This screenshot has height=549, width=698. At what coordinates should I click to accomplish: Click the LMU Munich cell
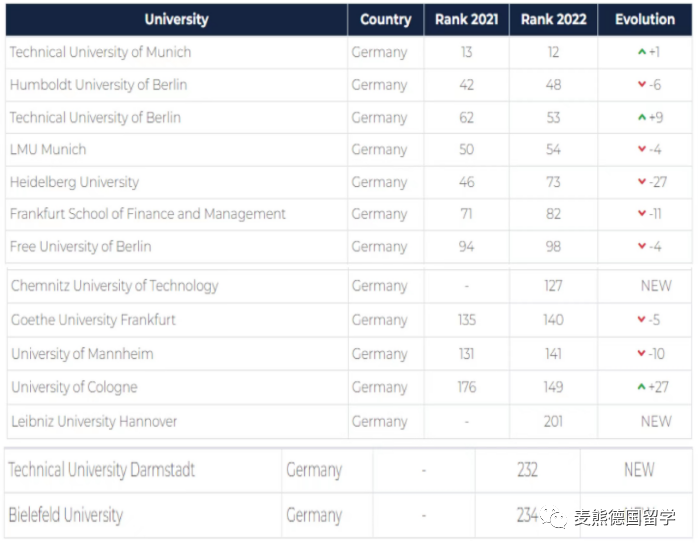pos(48,149)
